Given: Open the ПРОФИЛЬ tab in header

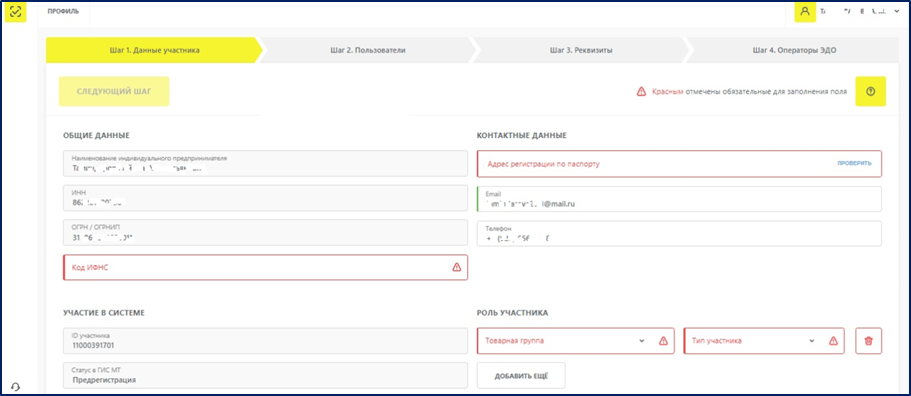Looking at the screenshot, I should tap(63, 12).
